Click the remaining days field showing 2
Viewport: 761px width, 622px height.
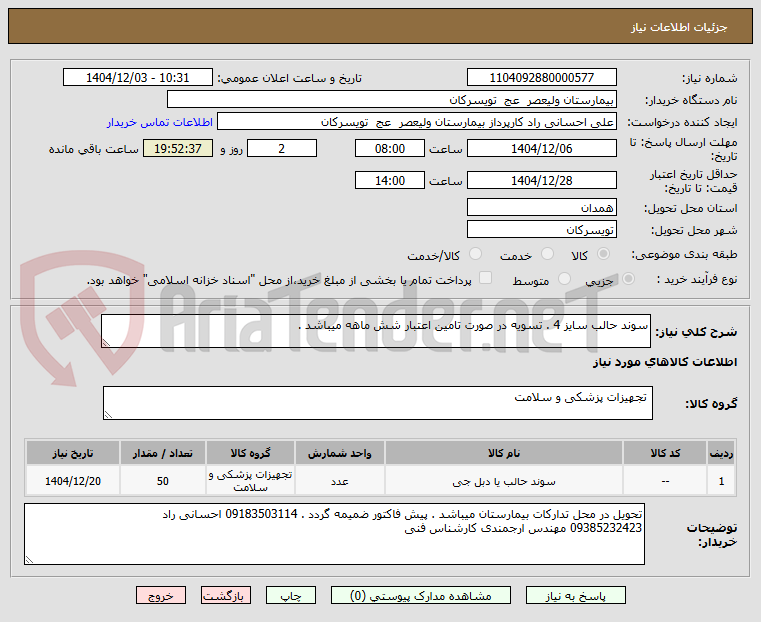[x=282, y=148]
